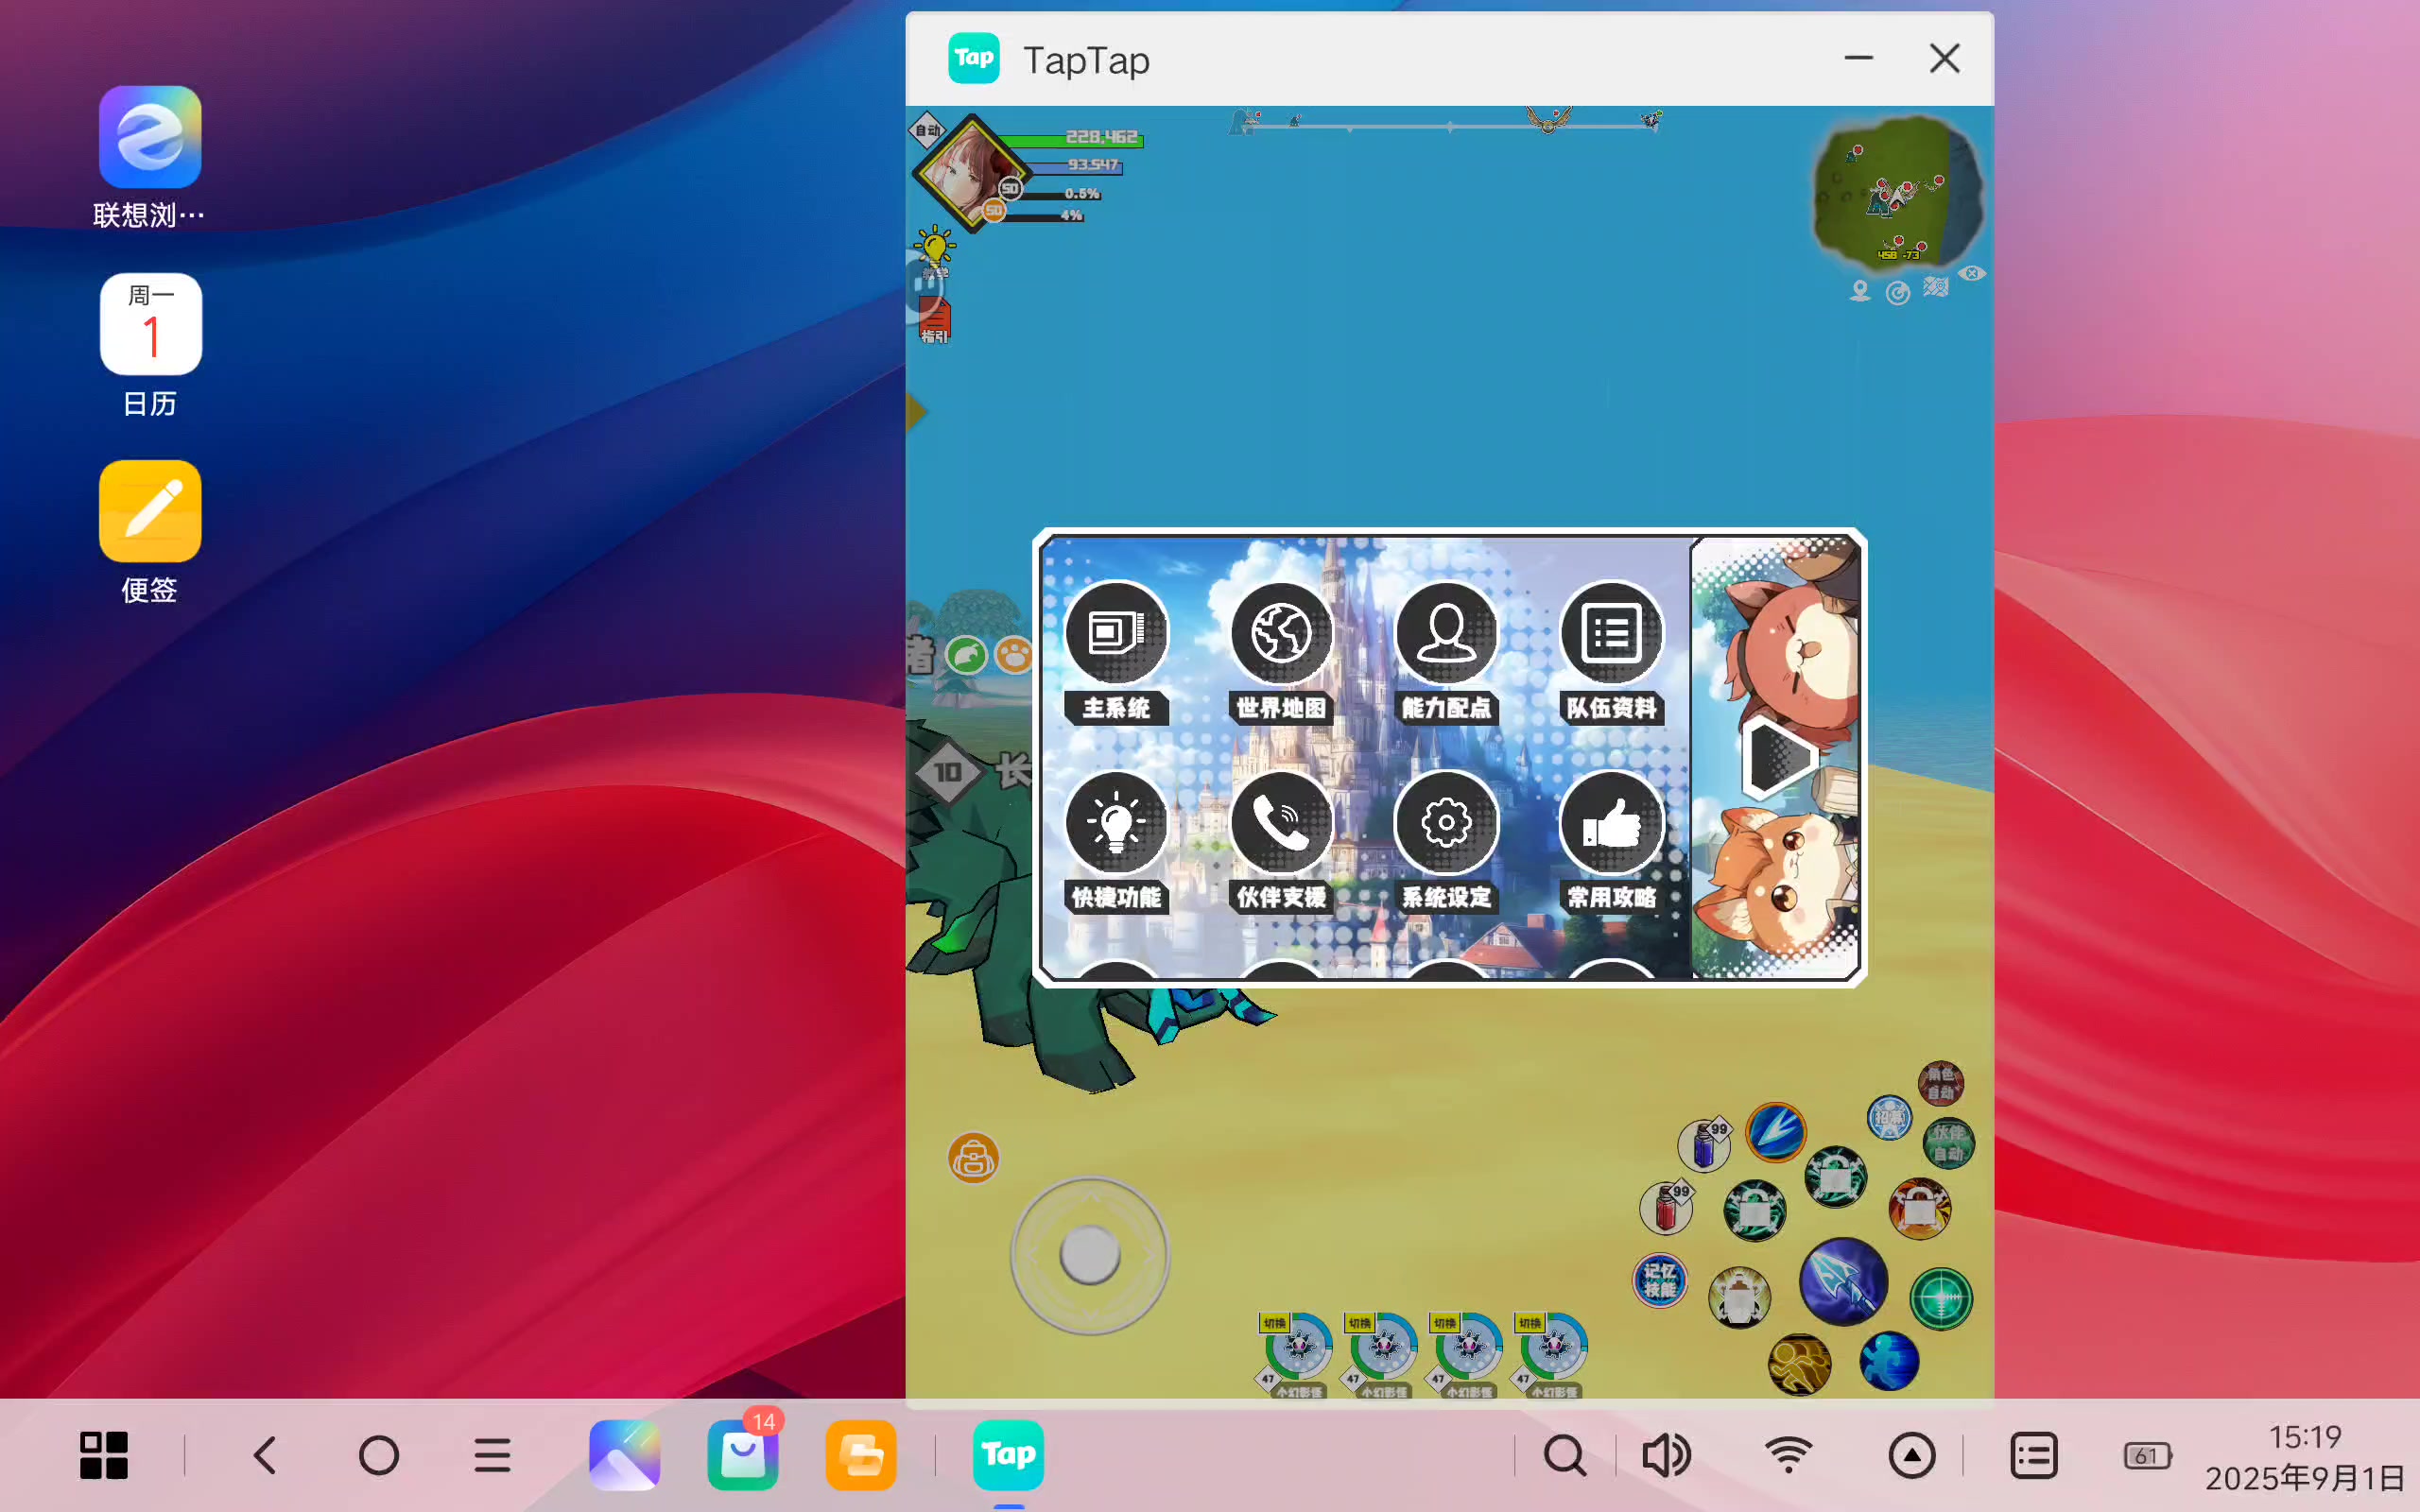This screenshot has width=2420, height=1512.
Task: Click the locked orange flame skill
Action: [x=1919, y=1209]
